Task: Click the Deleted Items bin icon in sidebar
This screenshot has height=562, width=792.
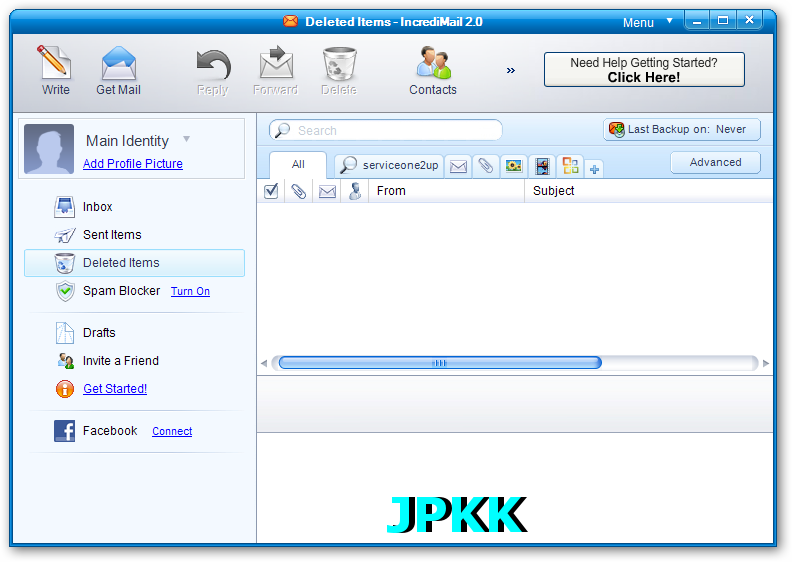Action: click(x=65, y=263)
